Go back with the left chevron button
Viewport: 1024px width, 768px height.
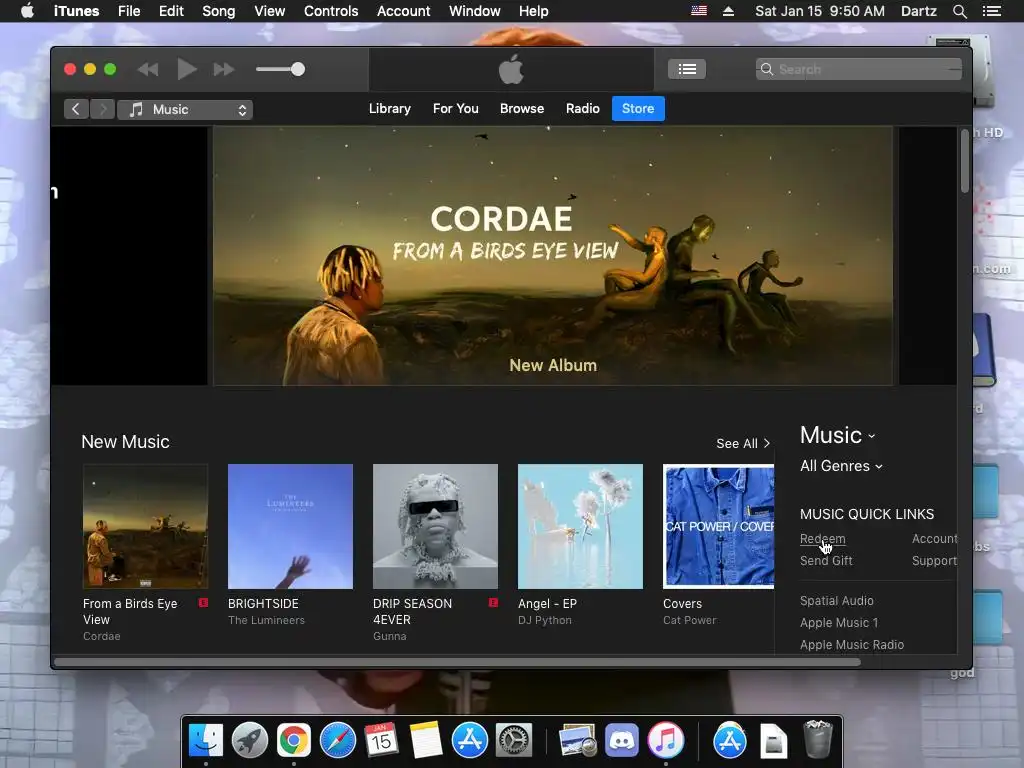tap(76, 109)
